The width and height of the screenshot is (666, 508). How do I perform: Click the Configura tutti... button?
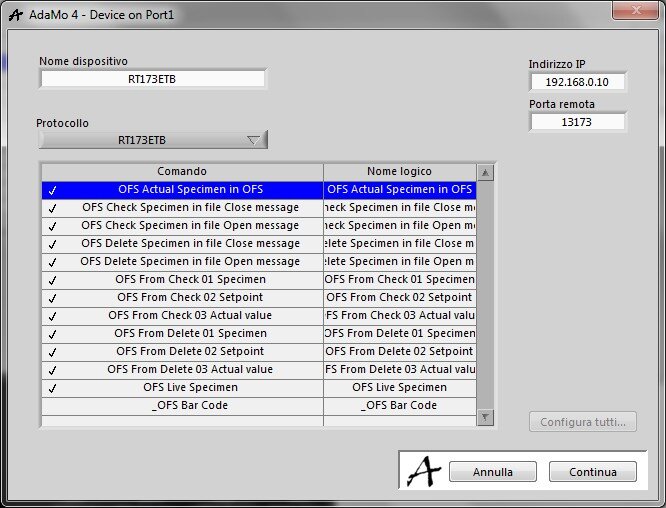tap(583, 422)
